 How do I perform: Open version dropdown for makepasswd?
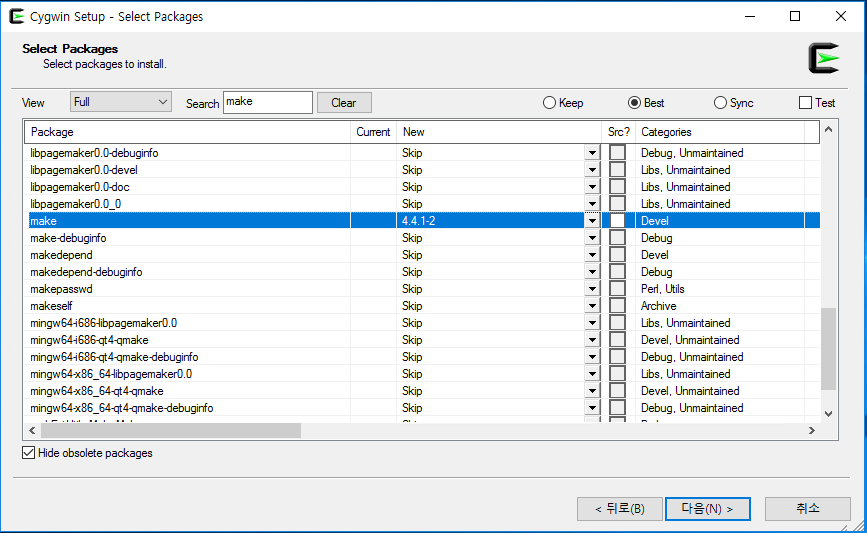coord(592,289)
